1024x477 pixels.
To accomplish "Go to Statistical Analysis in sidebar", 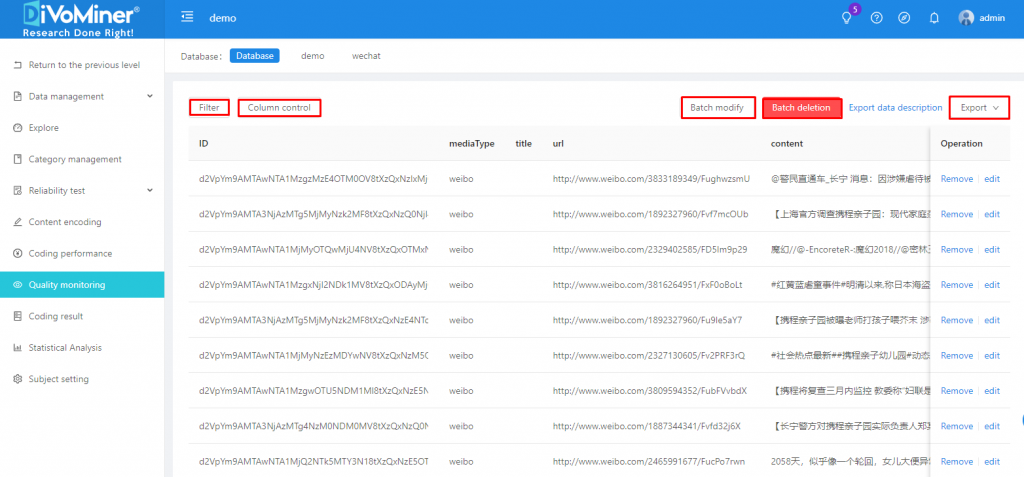I will click(65, 348).
